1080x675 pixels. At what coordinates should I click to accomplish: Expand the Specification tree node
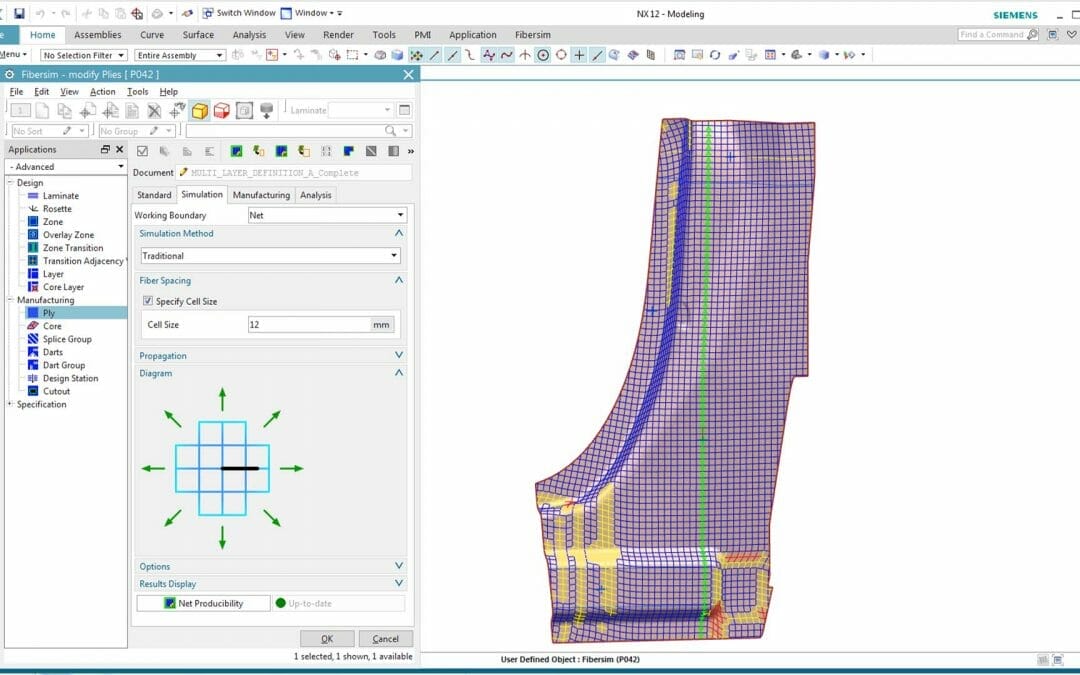(x=10, y=404)
